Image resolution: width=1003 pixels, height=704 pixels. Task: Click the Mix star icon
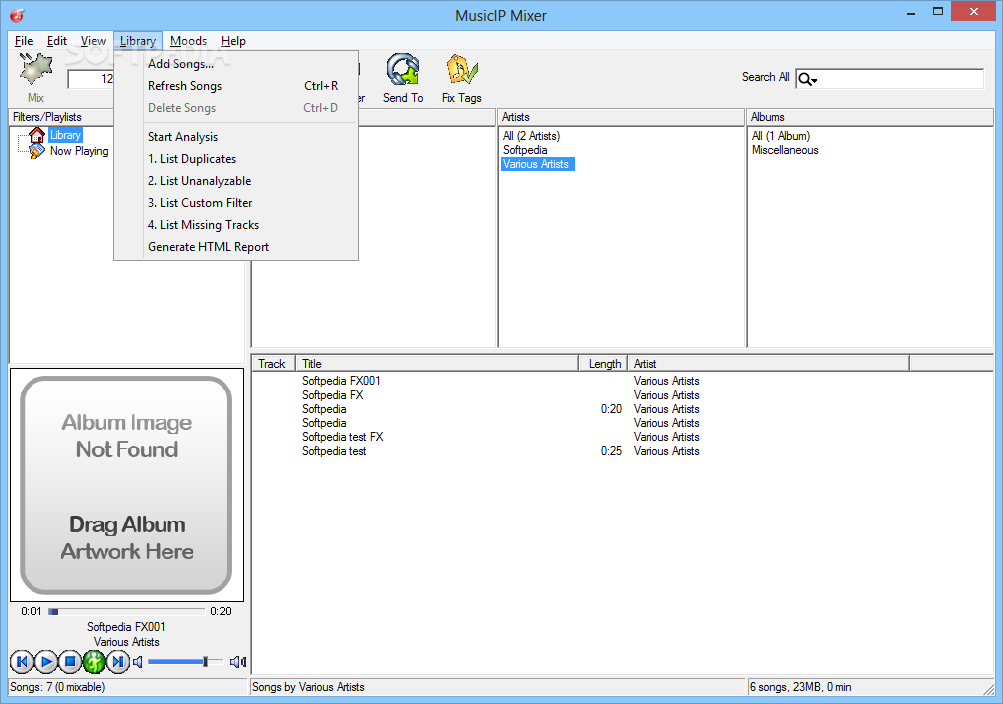point(35,69)
